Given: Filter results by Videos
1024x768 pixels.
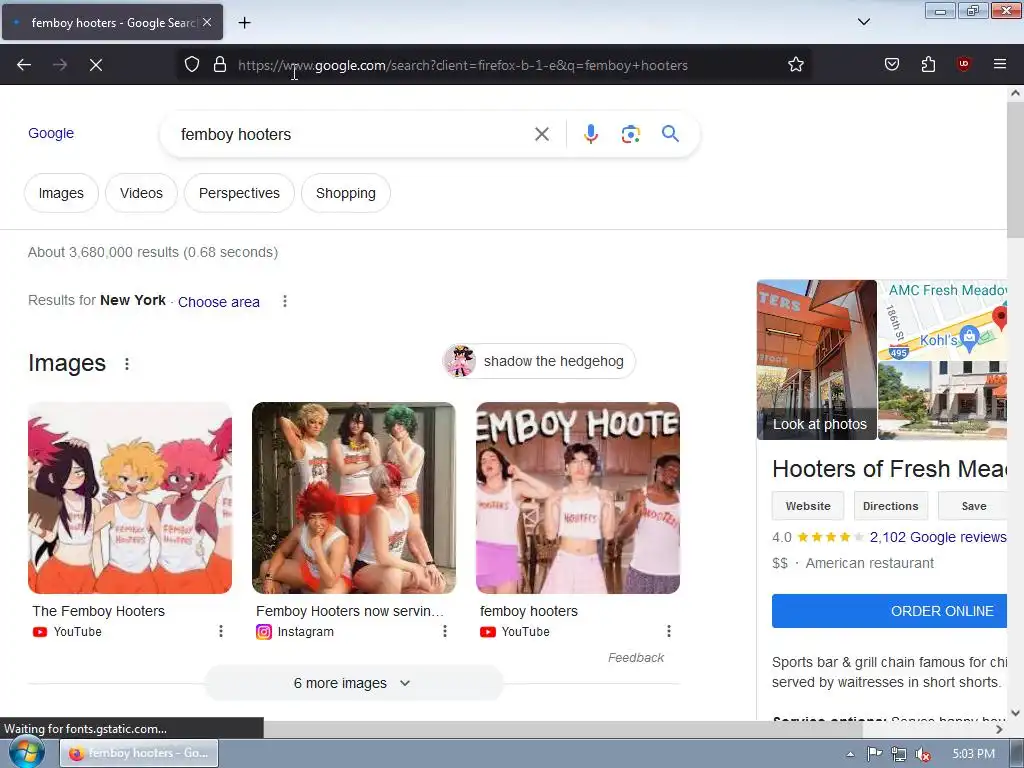Looking at the screenshot, I should coord(141,193).
